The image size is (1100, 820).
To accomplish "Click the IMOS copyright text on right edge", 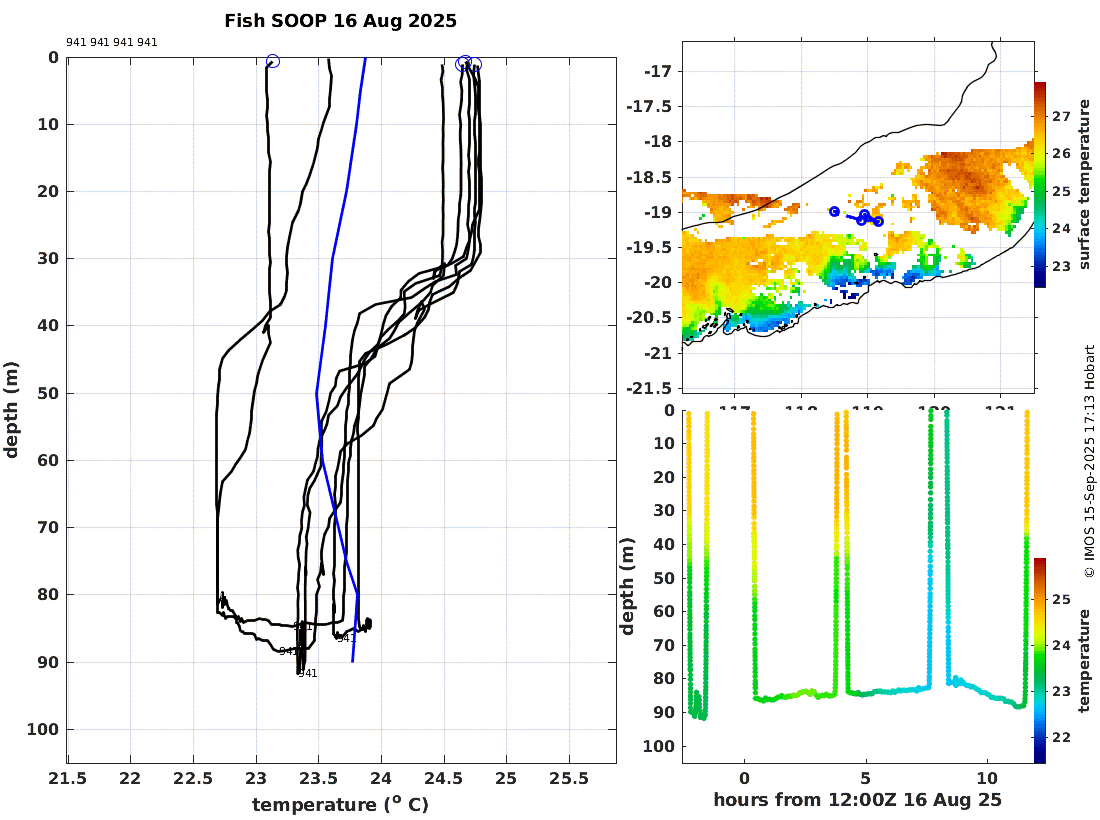I will (1089, 461).
